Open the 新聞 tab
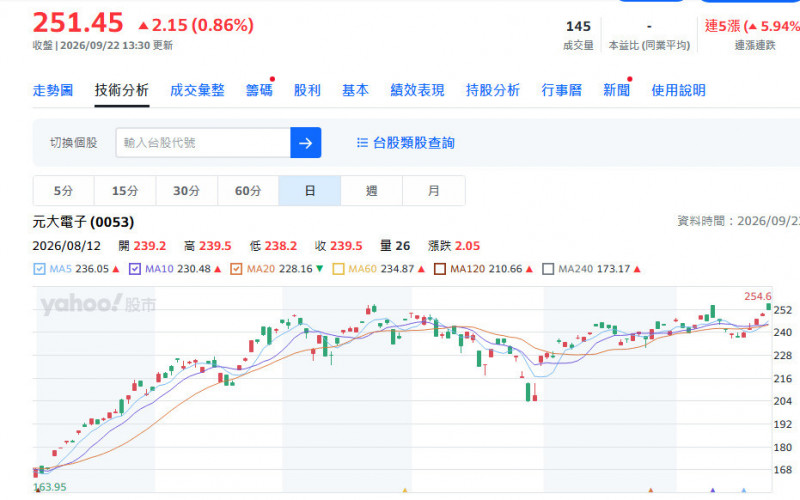The height and width of the screenshot is (500, 800). point(616,91)
